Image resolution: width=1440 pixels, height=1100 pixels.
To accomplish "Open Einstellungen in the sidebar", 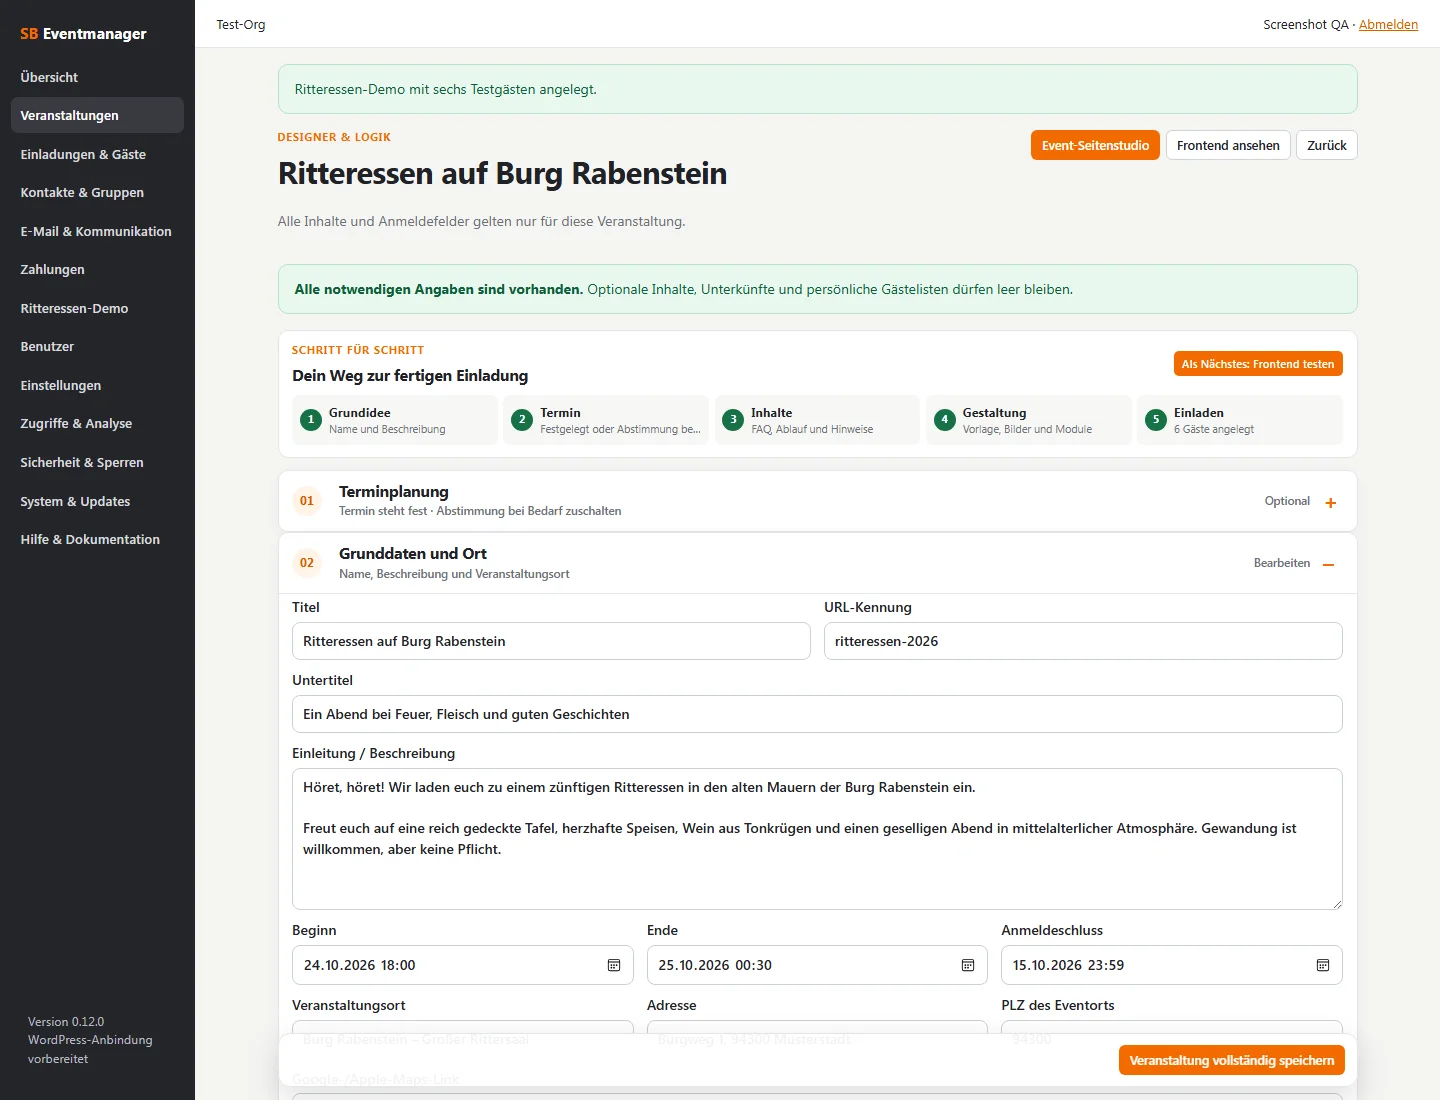I will click(x=97, y=385).
